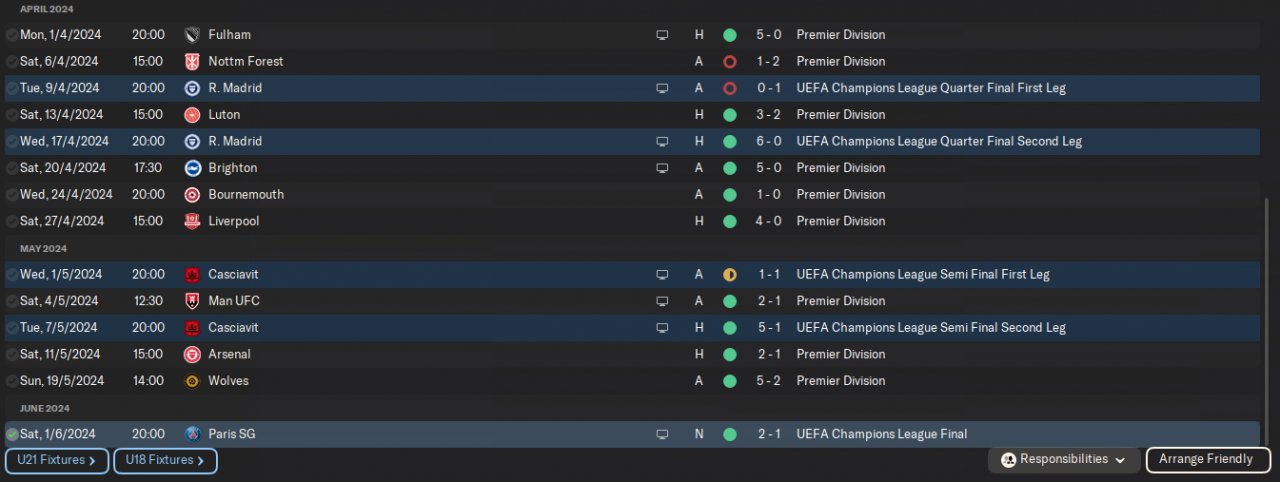
Task: Click the draw result indicator for Casciavit away
Action: tap(730, 274)
